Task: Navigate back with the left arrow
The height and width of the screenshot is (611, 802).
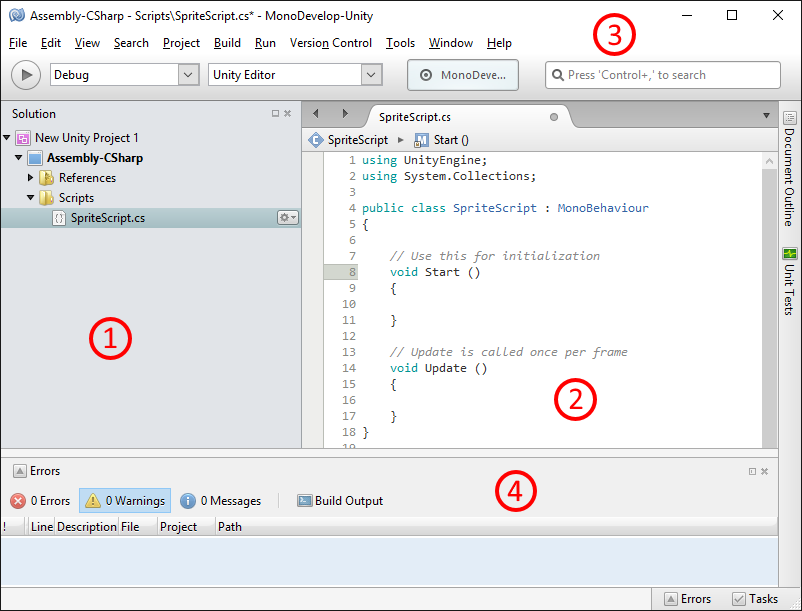Action: pyautogui.click(x=316, y=114)
